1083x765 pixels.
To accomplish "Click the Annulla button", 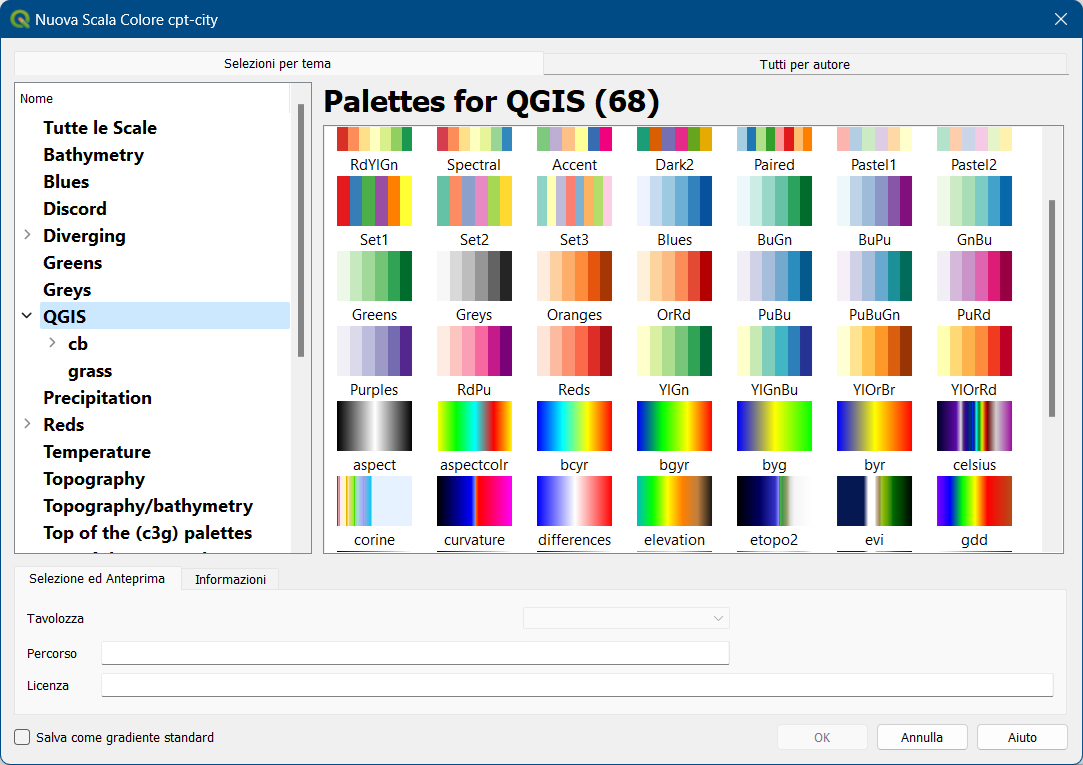I will (922, 737).
